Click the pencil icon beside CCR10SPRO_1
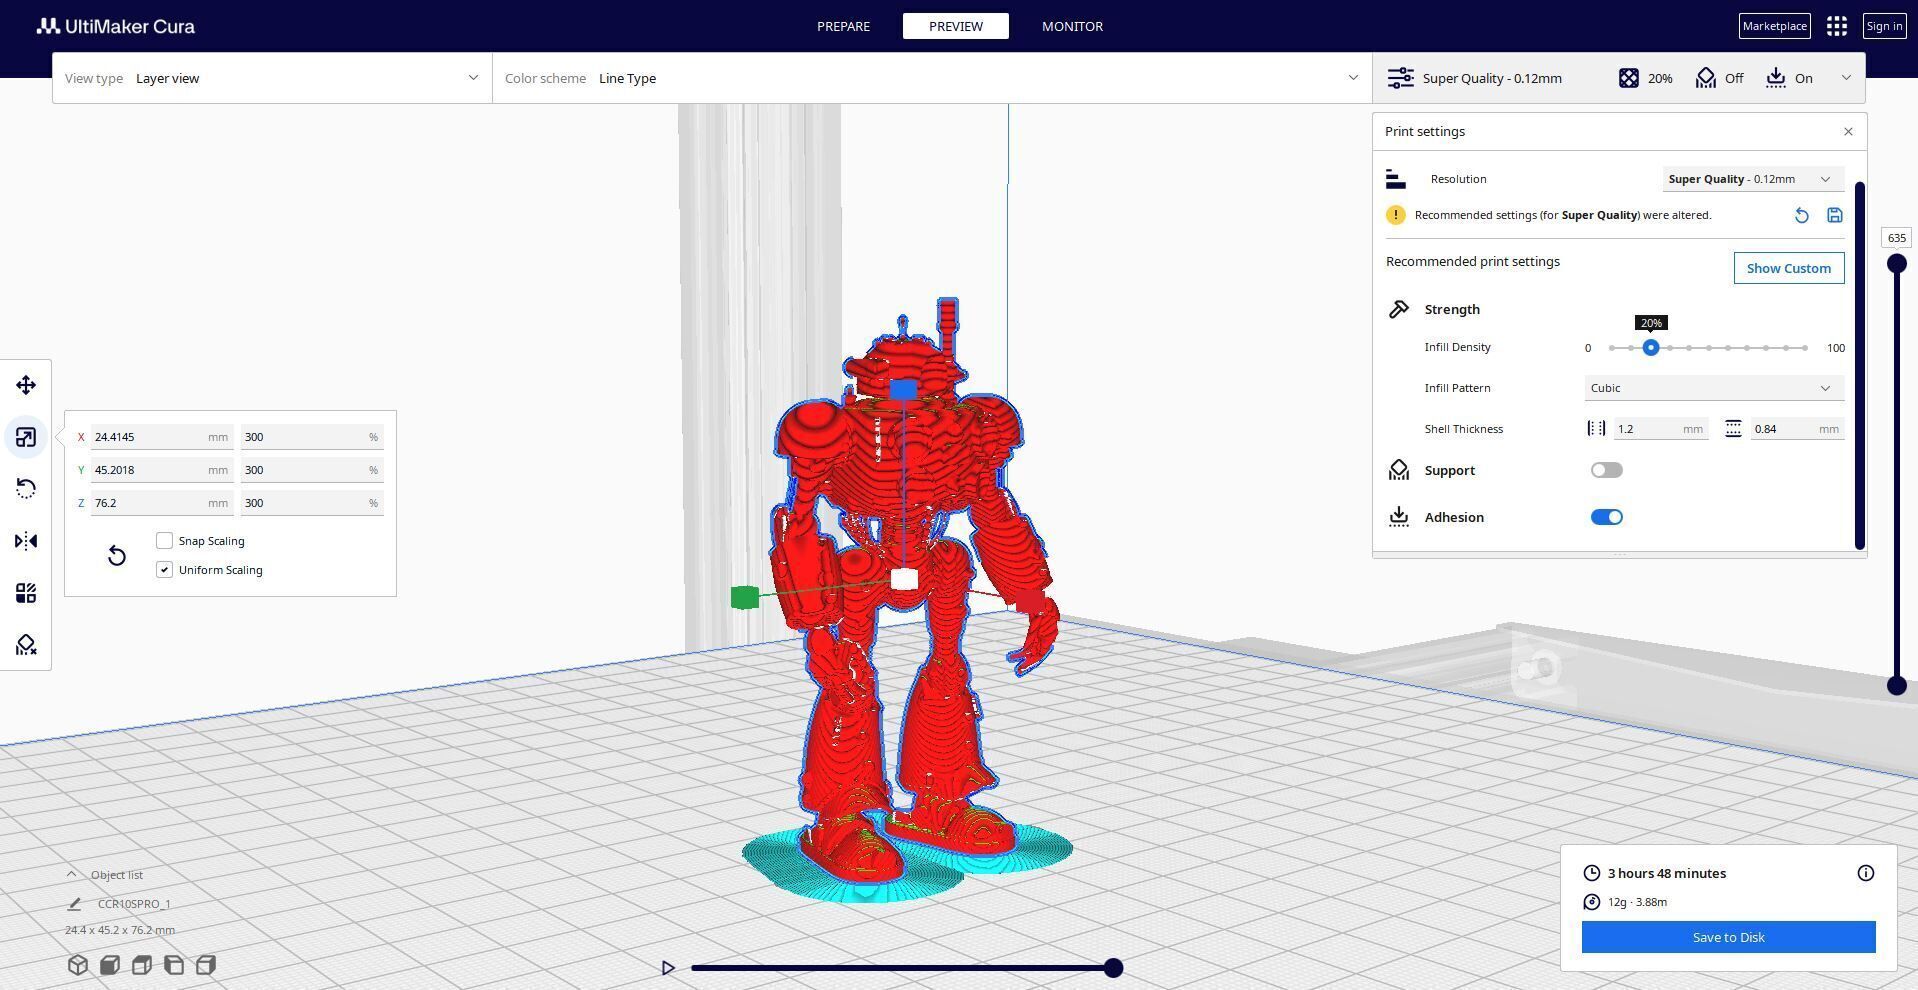Viewport: 1918px width, 990px height. tap(74, 904)
